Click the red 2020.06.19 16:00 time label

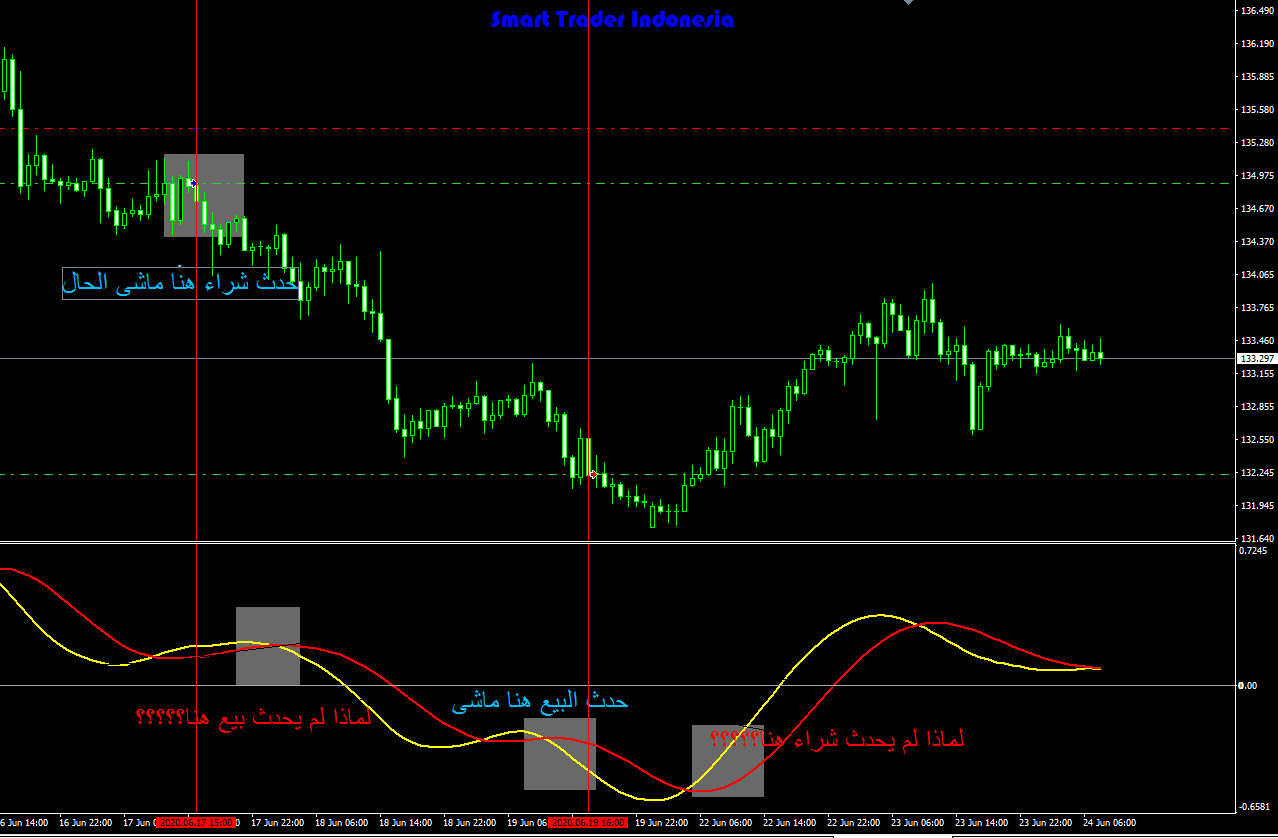(x=588, y=823)
